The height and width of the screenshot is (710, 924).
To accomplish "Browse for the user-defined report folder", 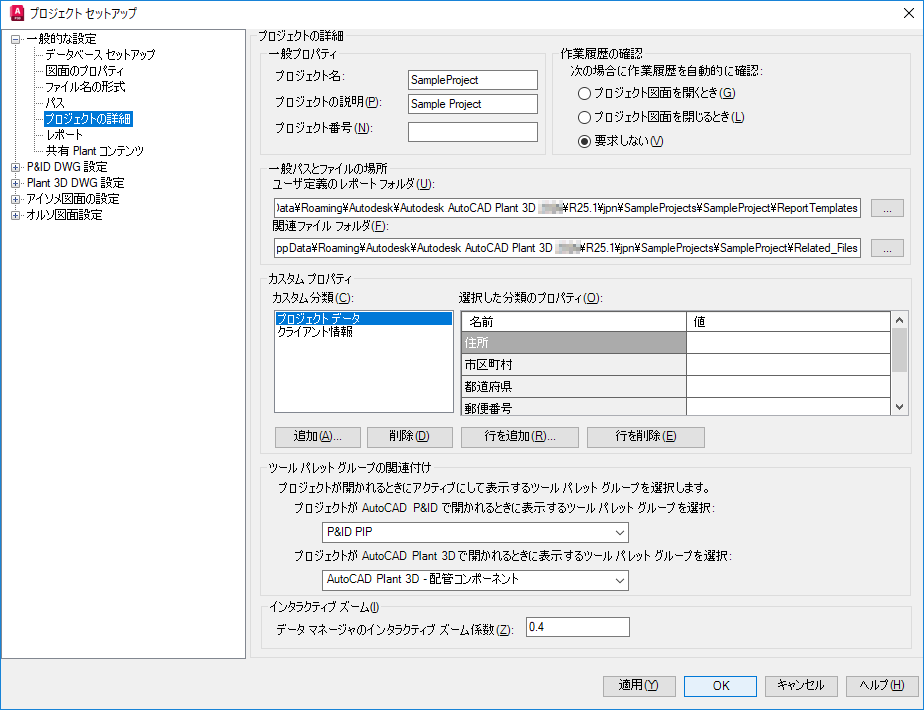I will click(x=887, y=208).
